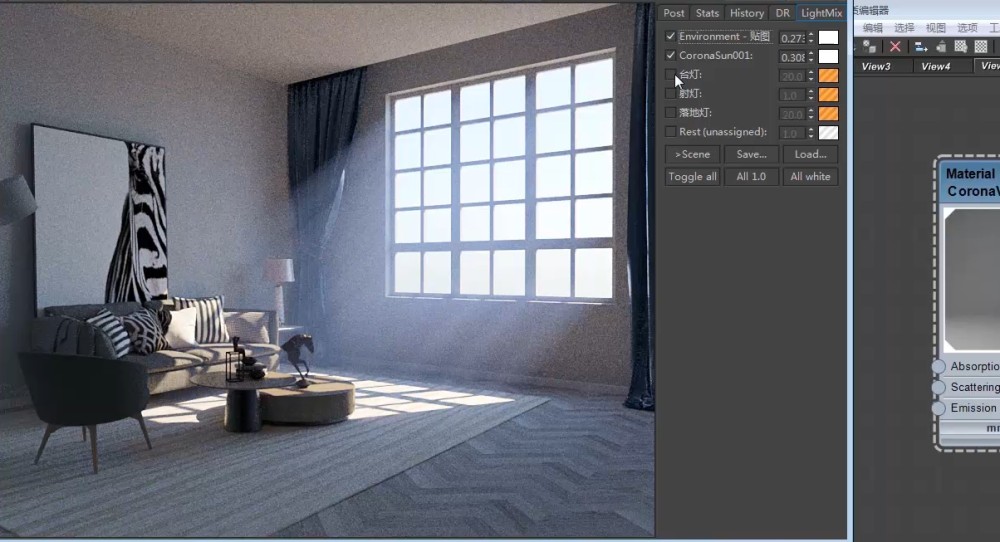Click the All white button
This screenshot has width=1000, height=542.
point(810,177)
